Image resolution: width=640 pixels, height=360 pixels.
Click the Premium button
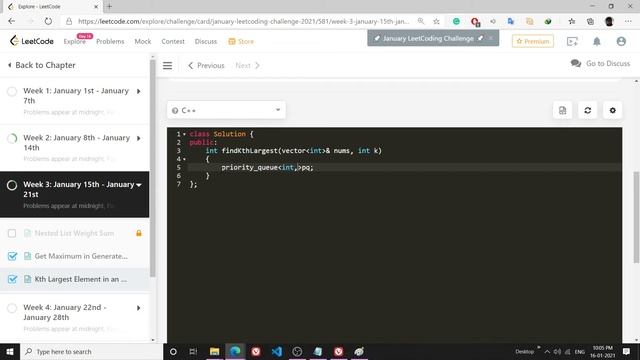click(x=533, y=41)
